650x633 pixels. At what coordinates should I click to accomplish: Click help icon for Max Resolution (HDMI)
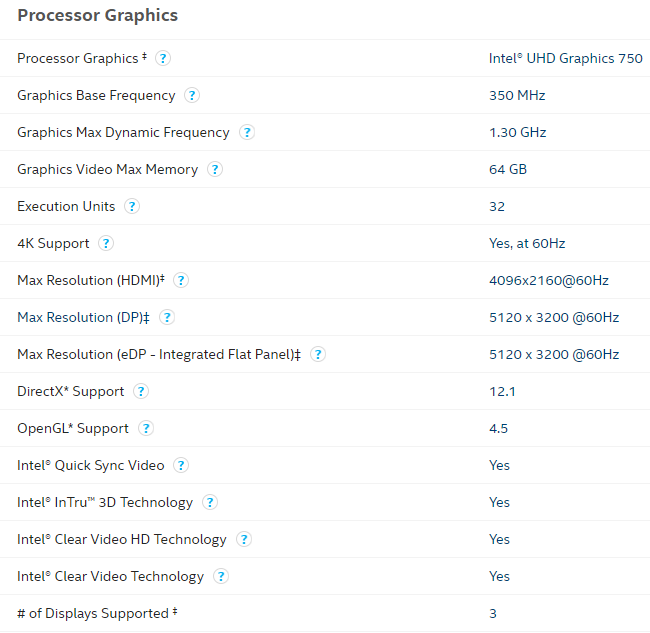181,280
